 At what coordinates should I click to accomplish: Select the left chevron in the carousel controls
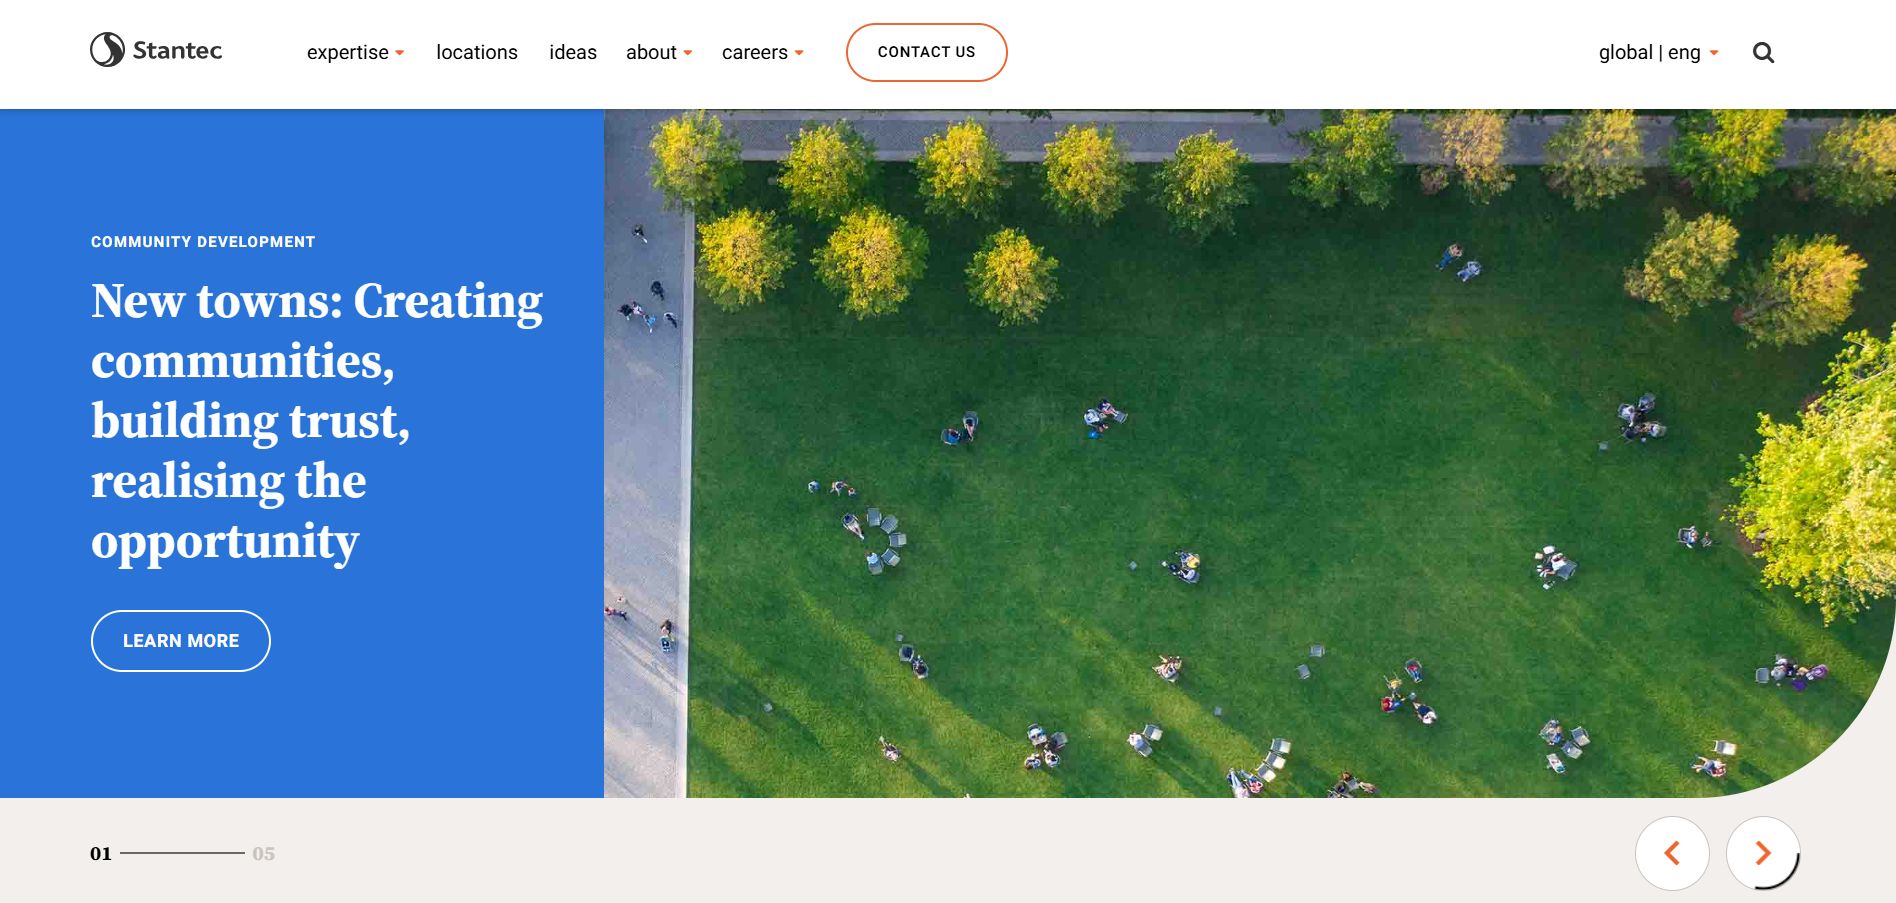(1672, 853)
